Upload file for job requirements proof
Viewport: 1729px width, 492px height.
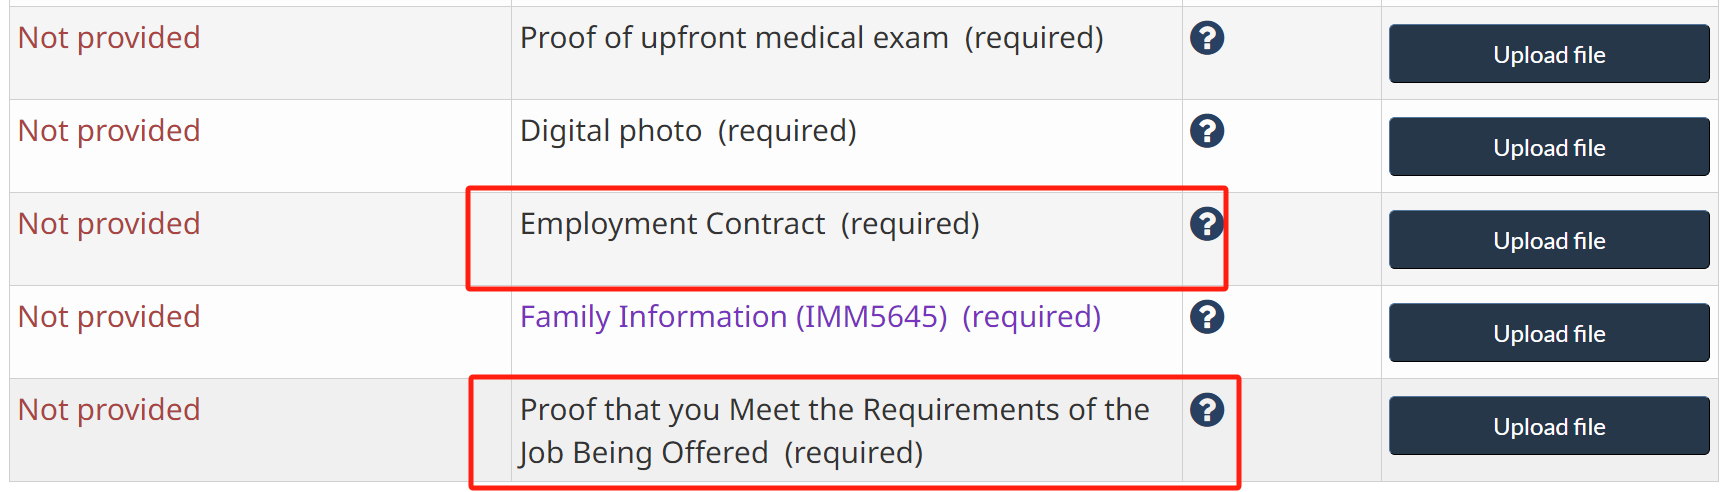[x=1548, y=426]
